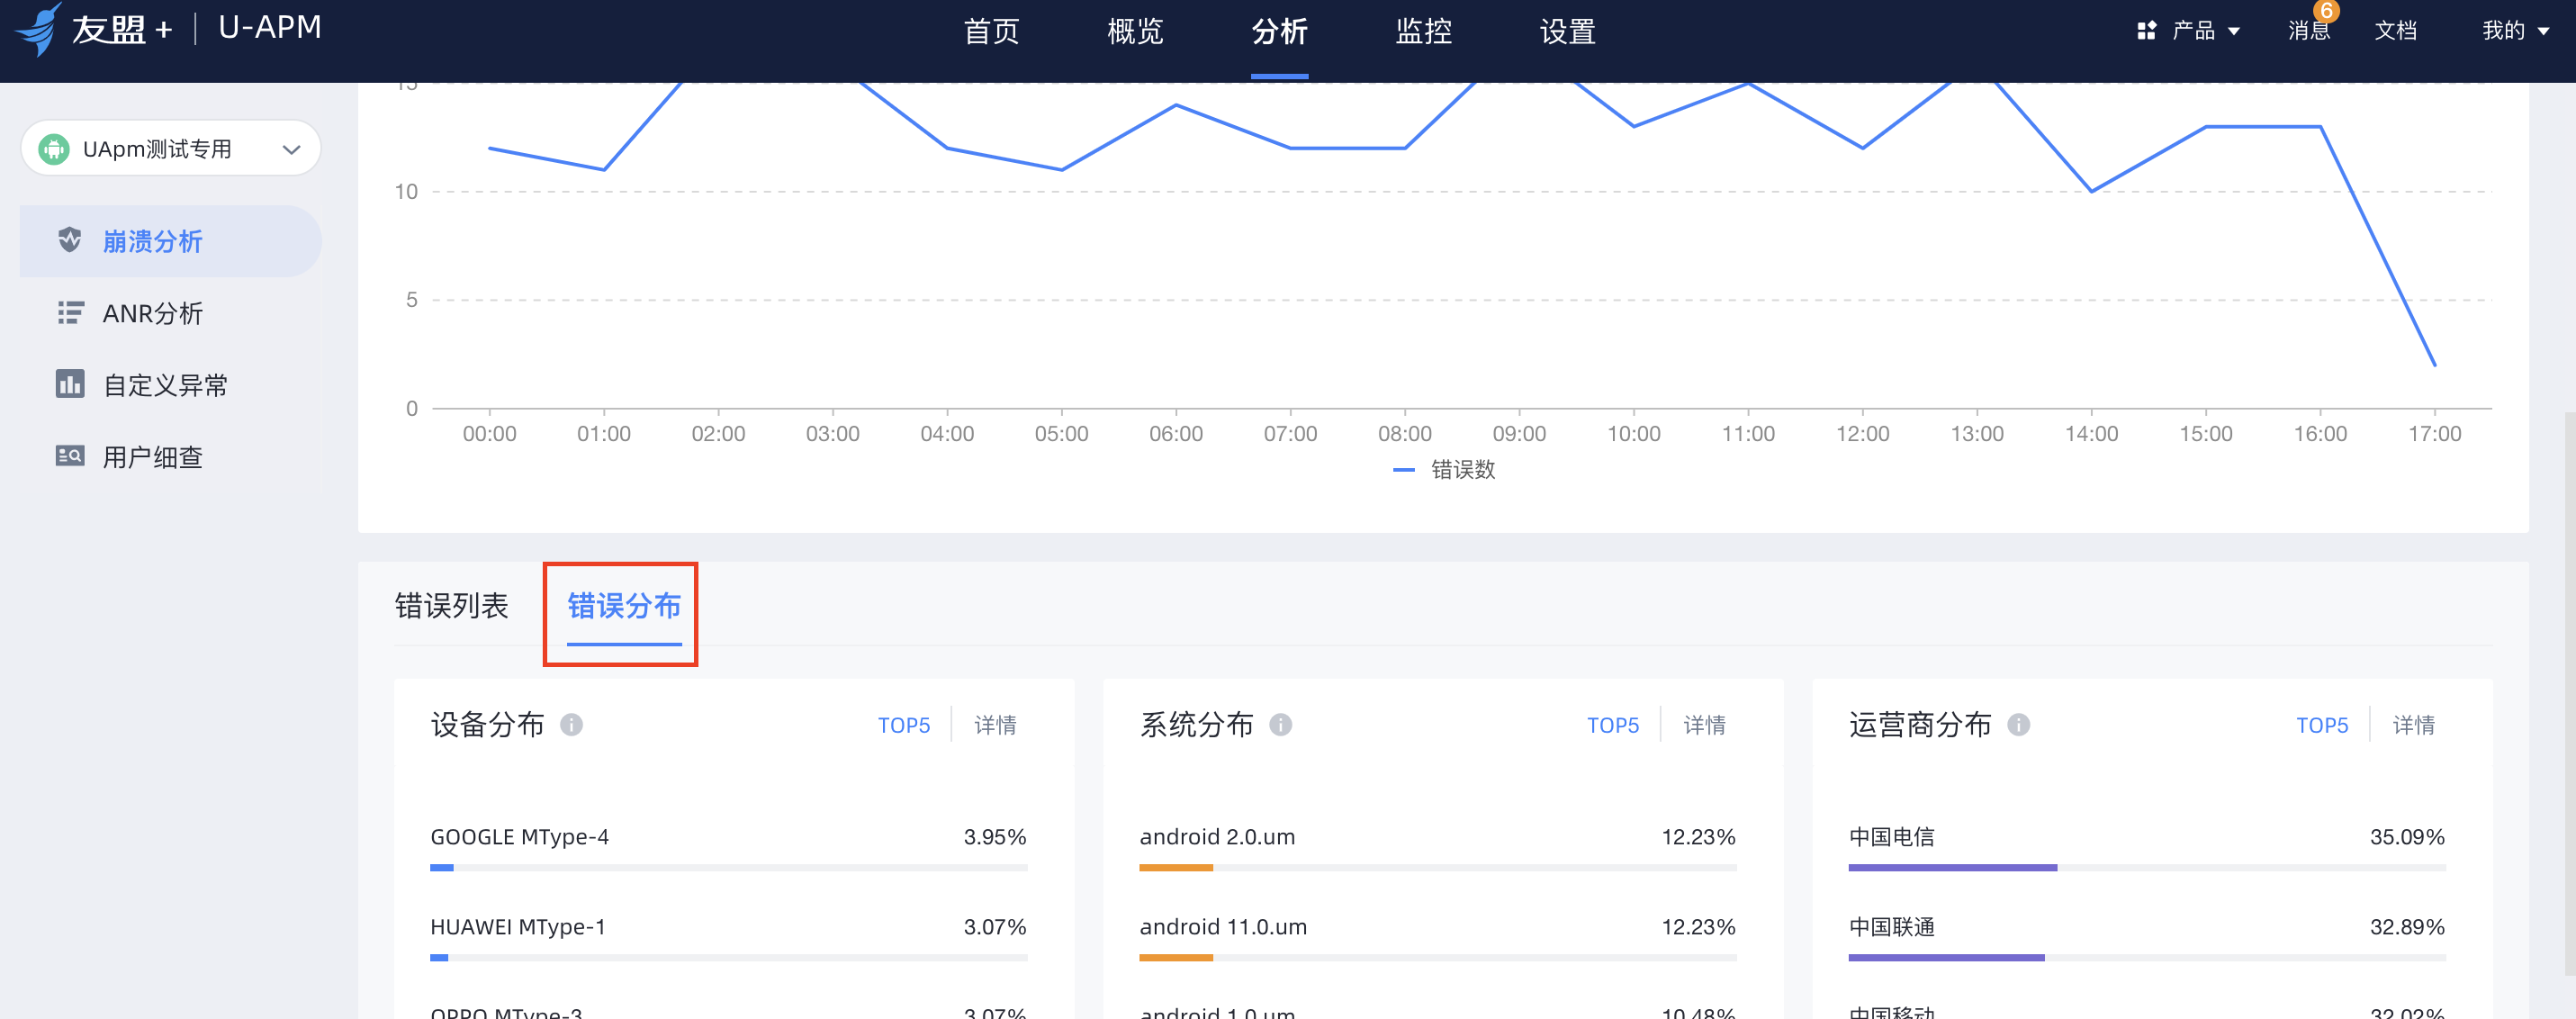The width and height of the screenshot is (2576, 1019).
Task: Click the 32.89% carrier percentage value
Action: click(2407, 926)
